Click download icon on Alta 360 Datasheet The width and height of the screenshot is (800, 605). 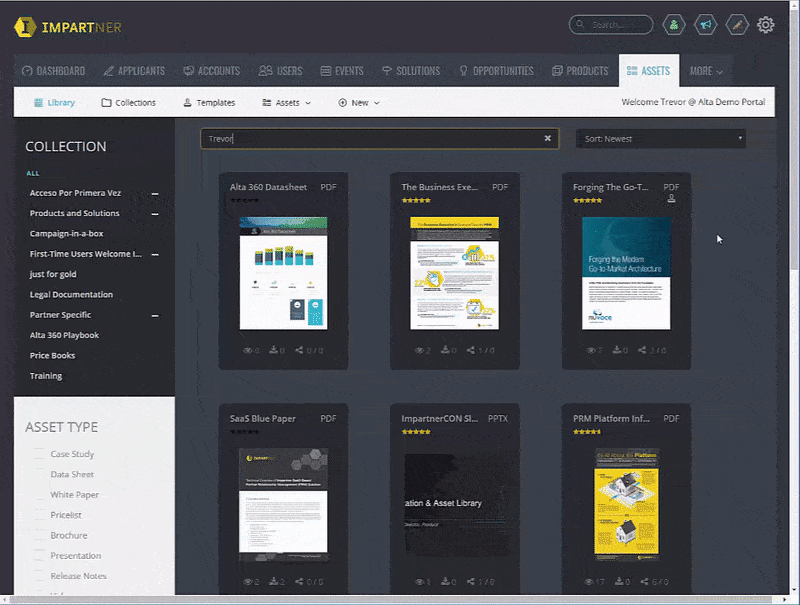coord(273,350)
